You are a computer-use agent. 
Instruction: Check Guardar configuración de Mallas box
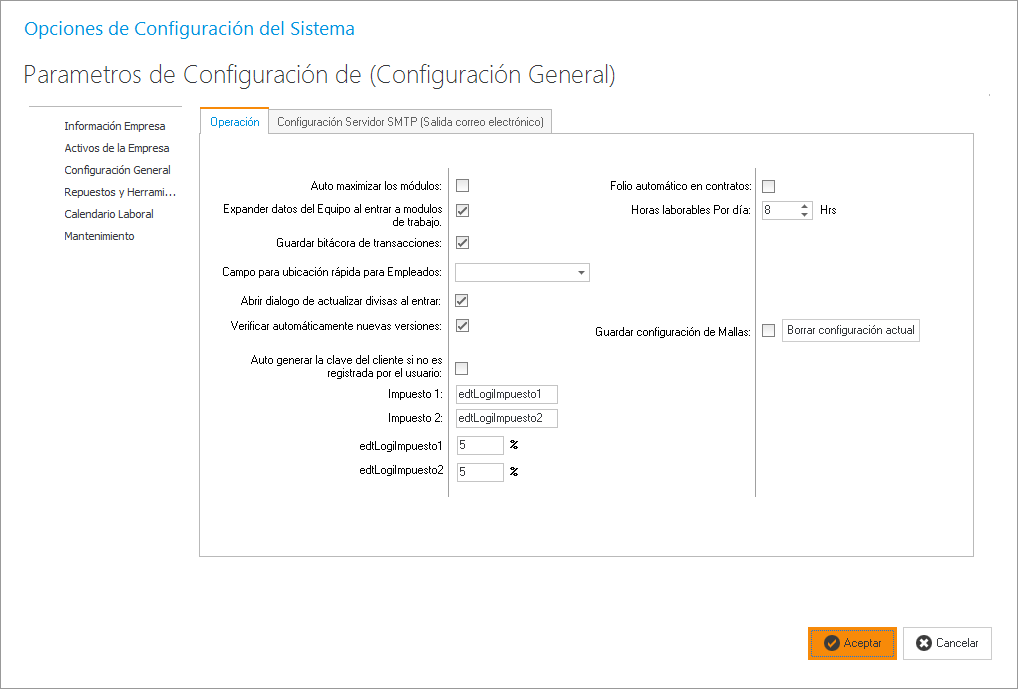768,330
